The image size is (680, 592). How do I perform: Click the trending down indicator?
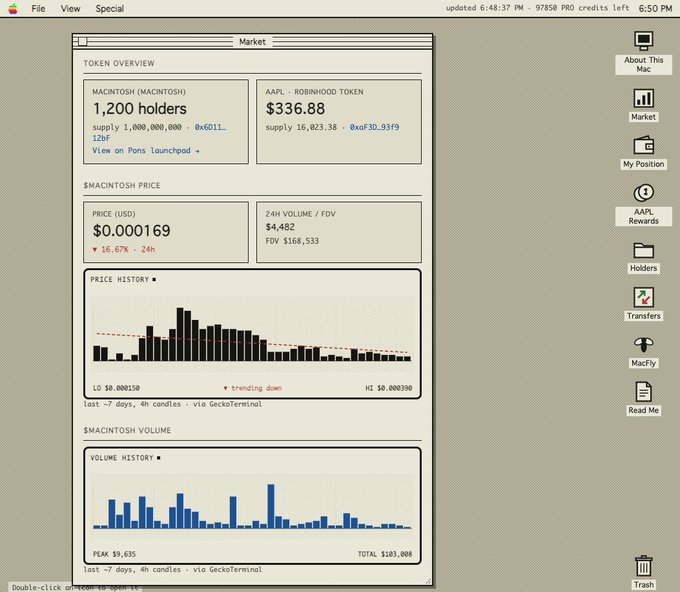[x=252, y=388]
